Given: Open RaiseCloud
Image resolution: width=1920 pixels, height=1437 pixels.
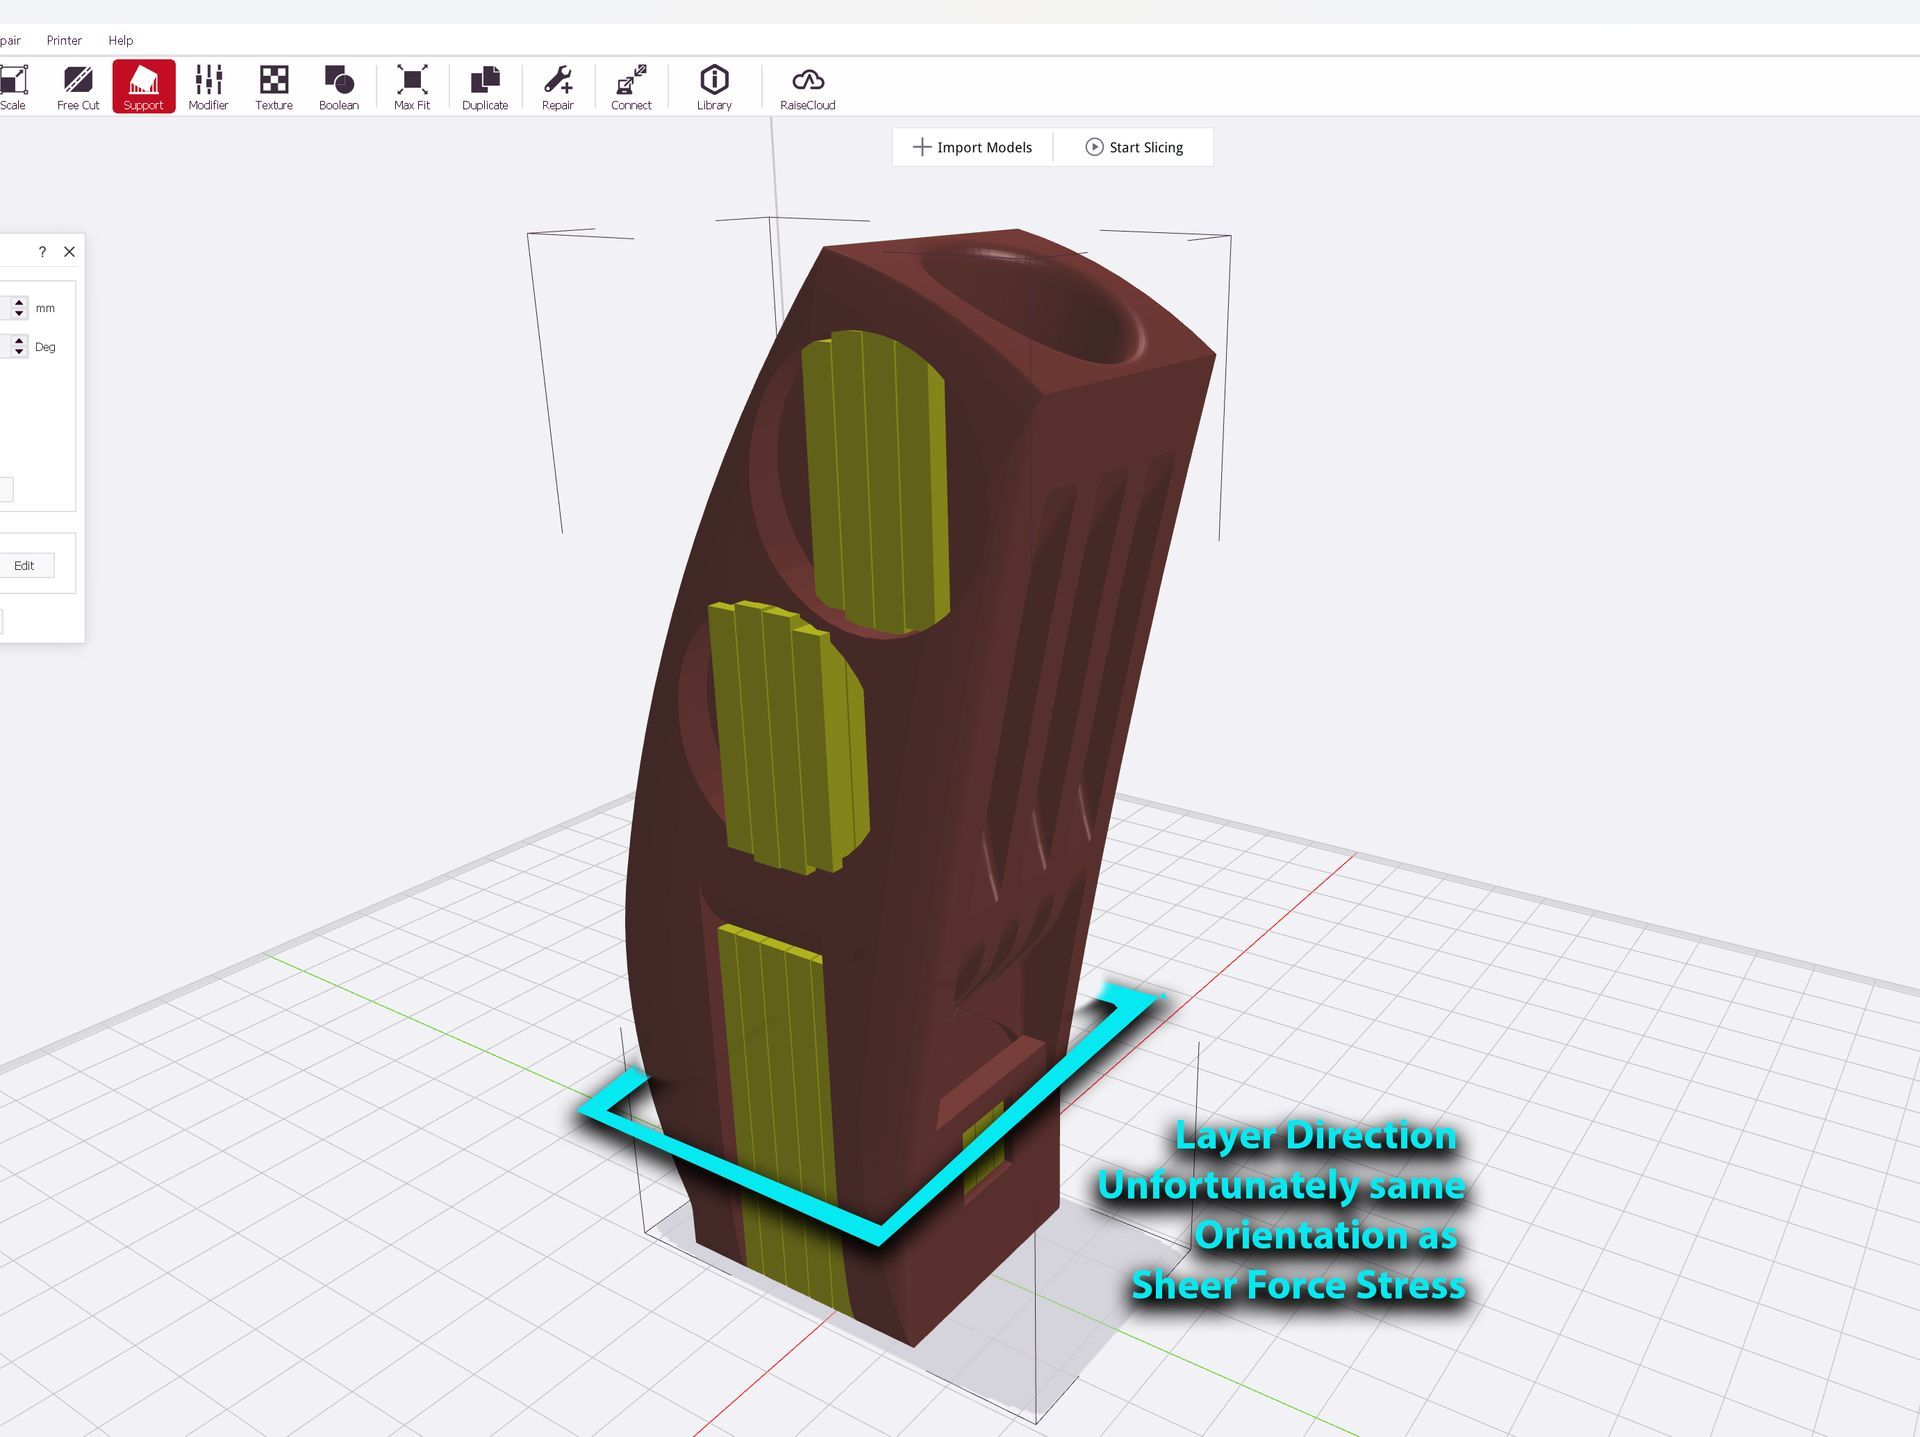Looking at the screenshot, I should (x=807, y=87).
